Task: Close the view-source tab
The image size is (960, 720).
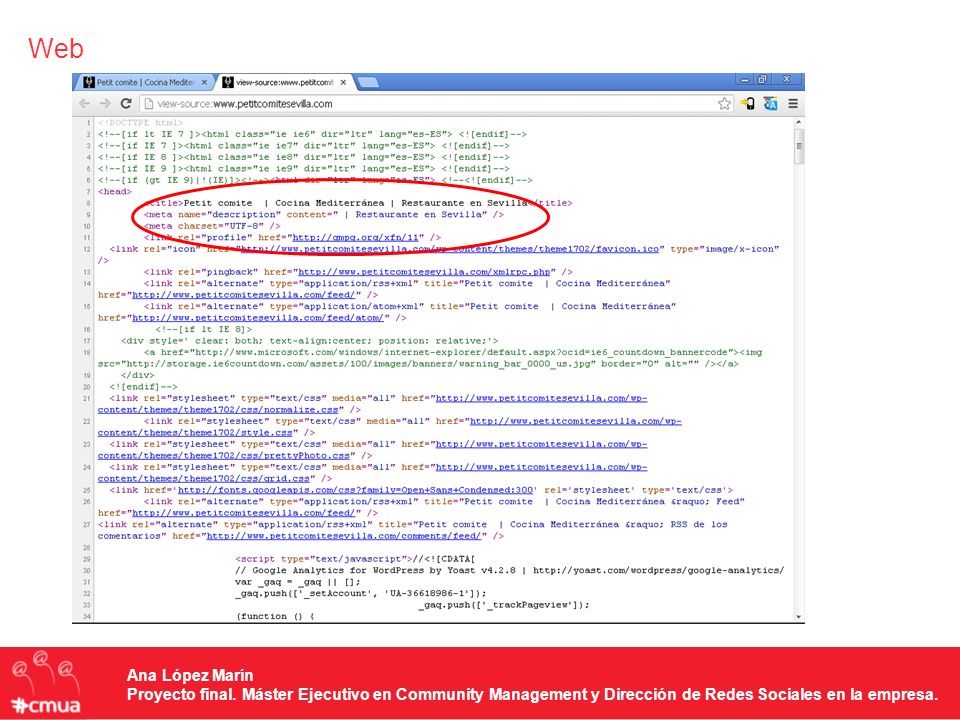Action: tap(343, 82)
